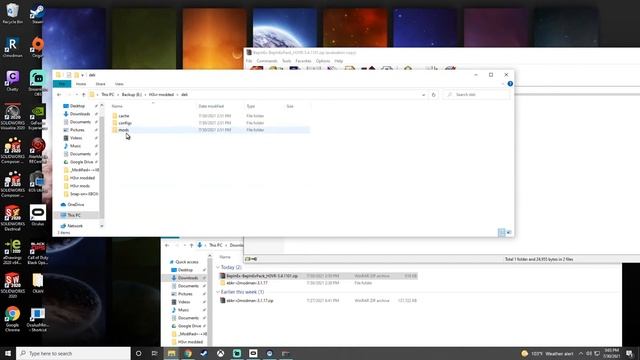Open the Steam desktop shortcut
This screenshot has height=360, width=640.
point(38,13)
